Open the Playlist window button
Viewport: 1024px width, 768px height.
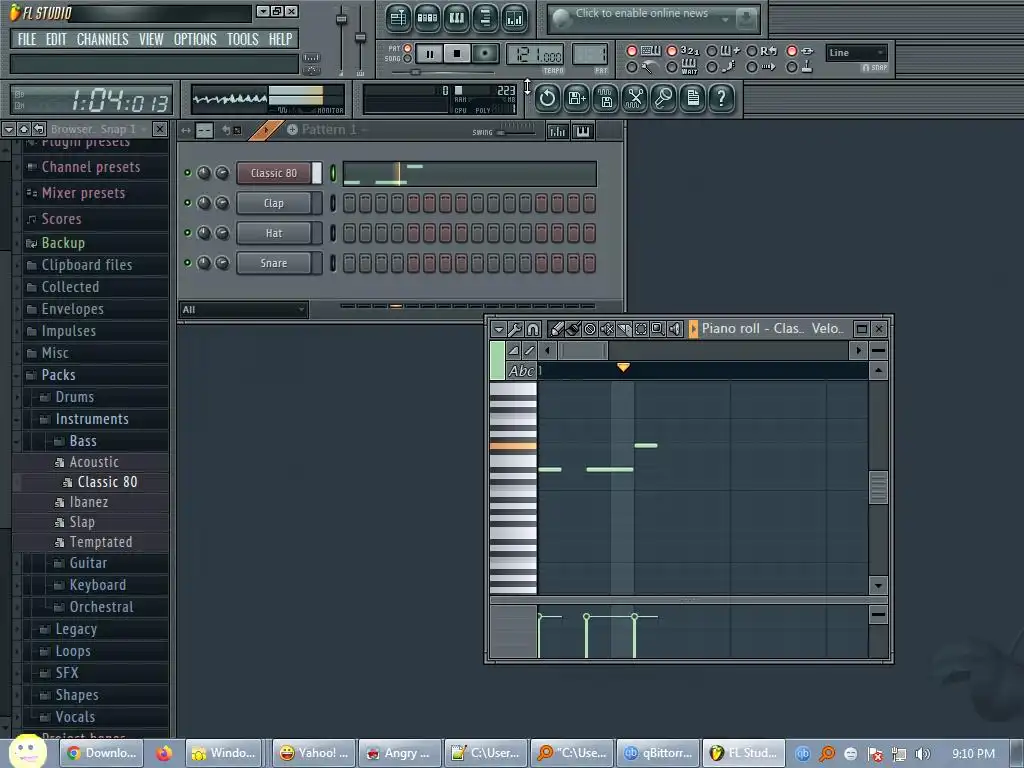[x=398, y=18]
